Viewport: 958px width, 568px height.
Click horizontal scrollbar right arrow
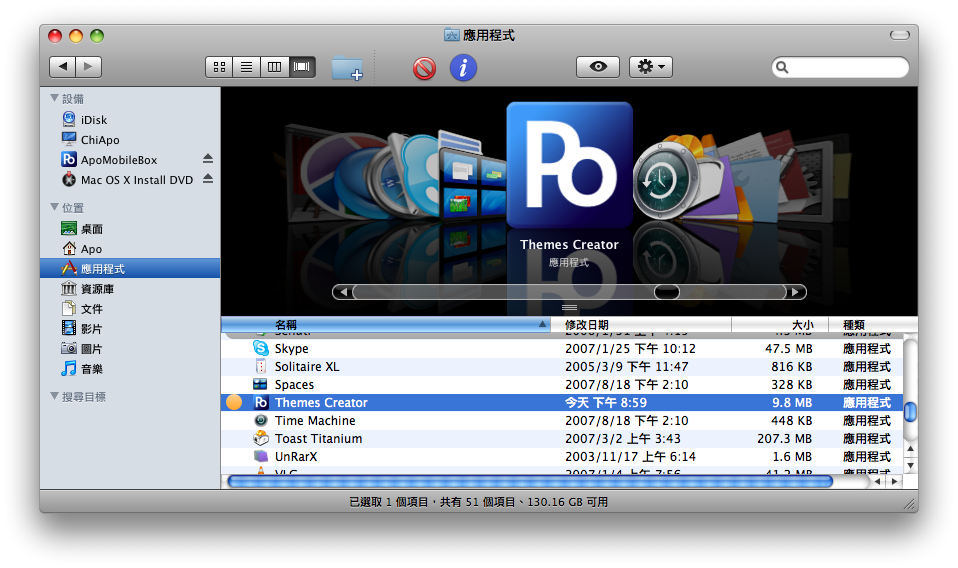point(894,482)
